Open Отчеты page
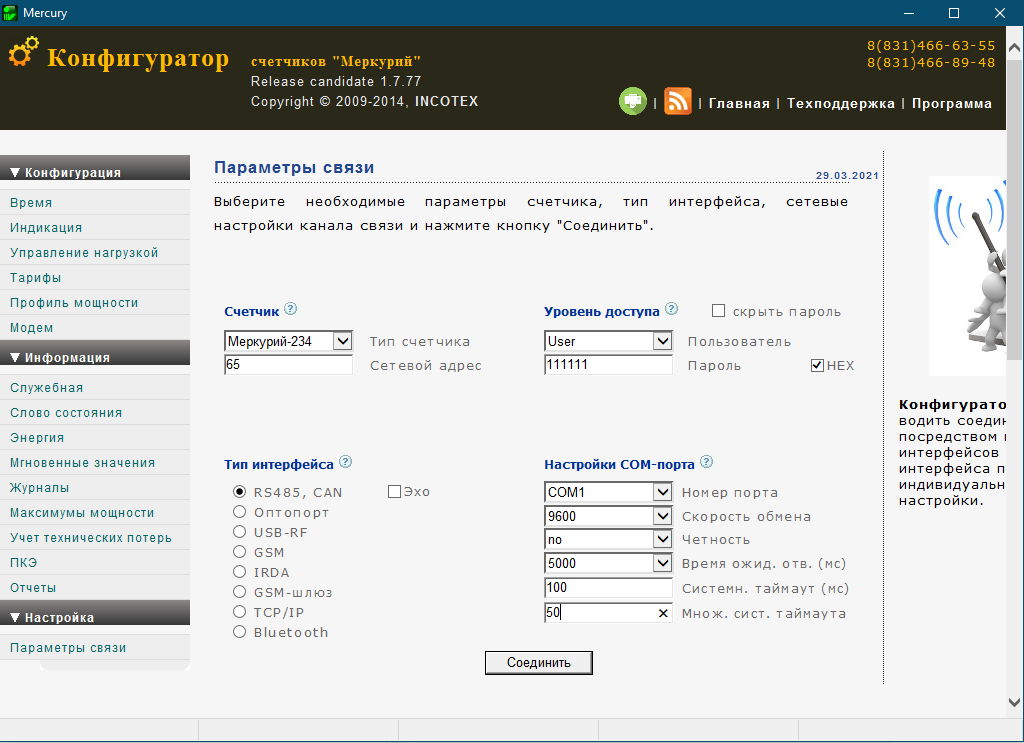Image resolution: width=1024 pixels, height=743 pixels. pyautogui.click(x=95, y=588)
